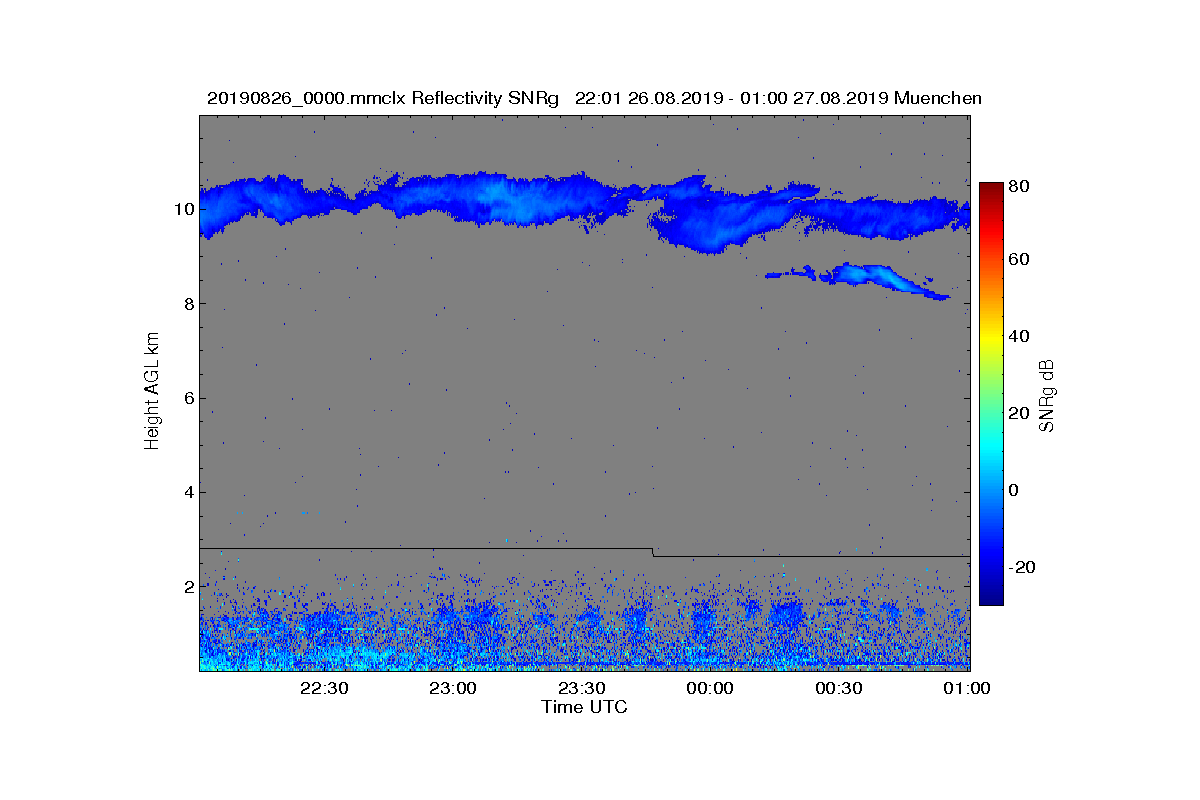Click the colorbar value 40
The width and height of the screenshot is (1200, 800).
point(1020,336)
